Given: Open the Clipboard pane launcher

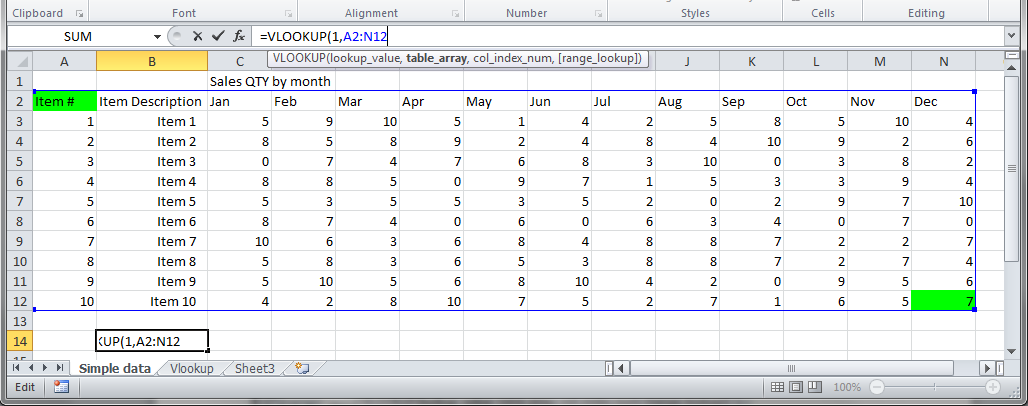Looking at the screenshot, I should [80, 14].
